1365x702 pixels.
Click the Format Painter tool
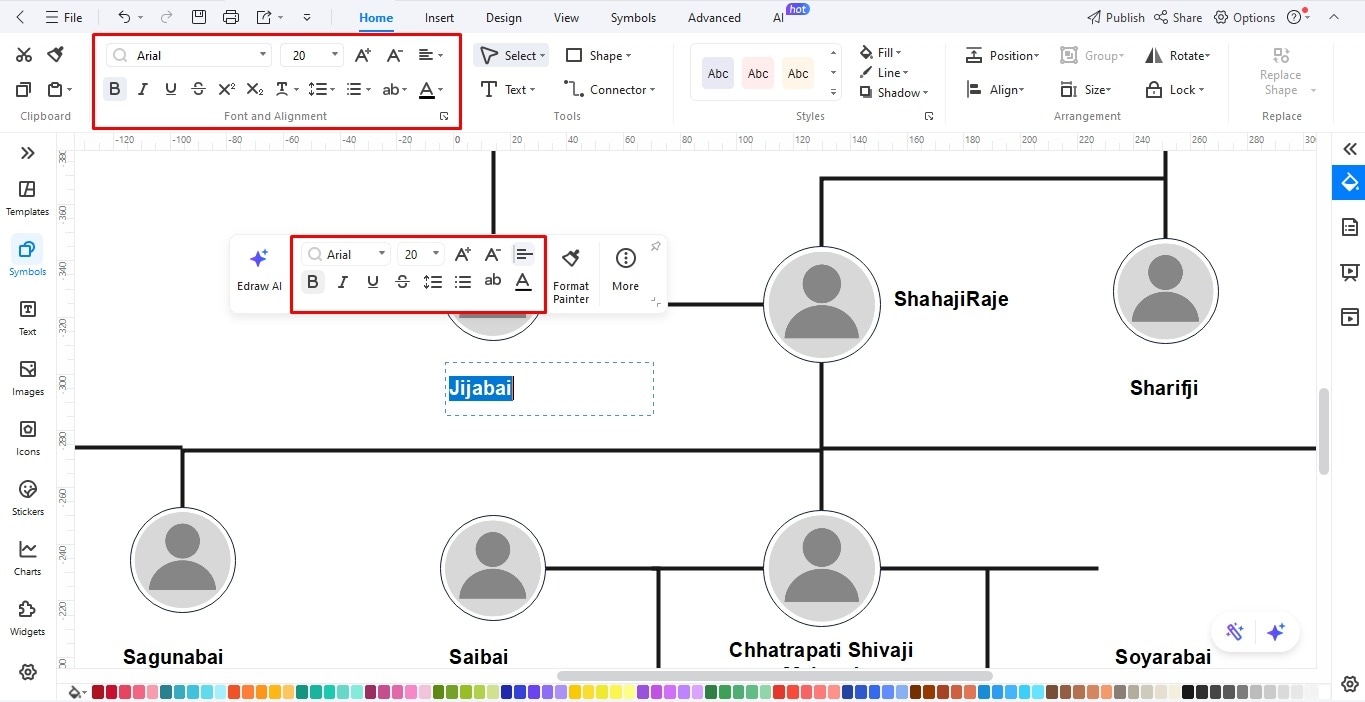[x=571, y=271]
